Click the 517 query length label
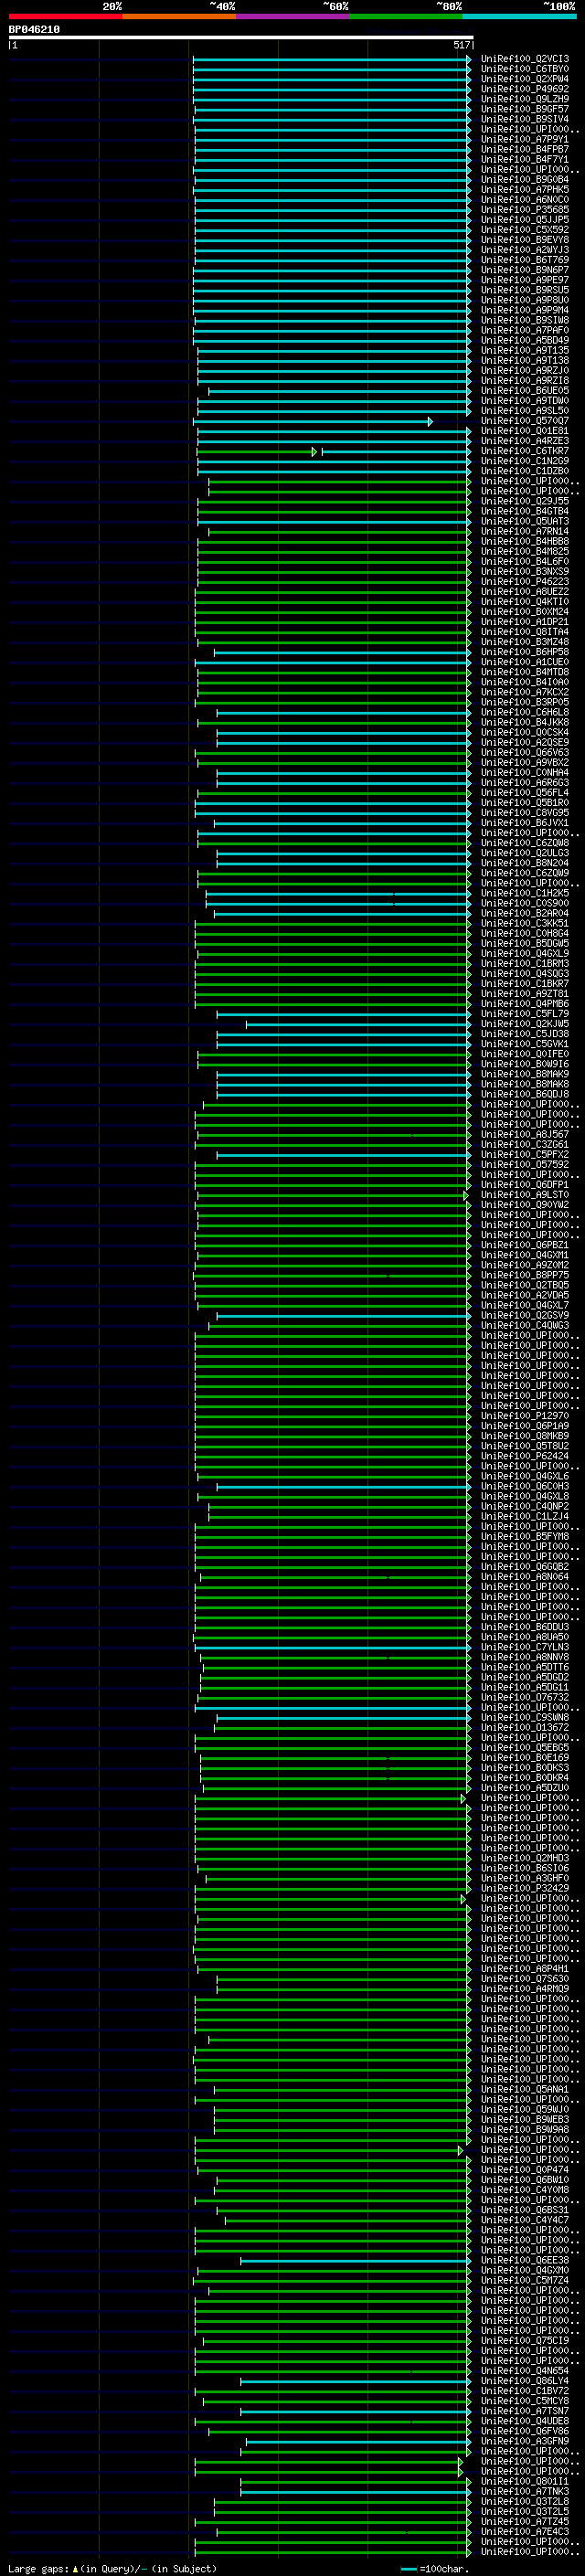Viewport: 585px width, 2576px height. [461, 45]
